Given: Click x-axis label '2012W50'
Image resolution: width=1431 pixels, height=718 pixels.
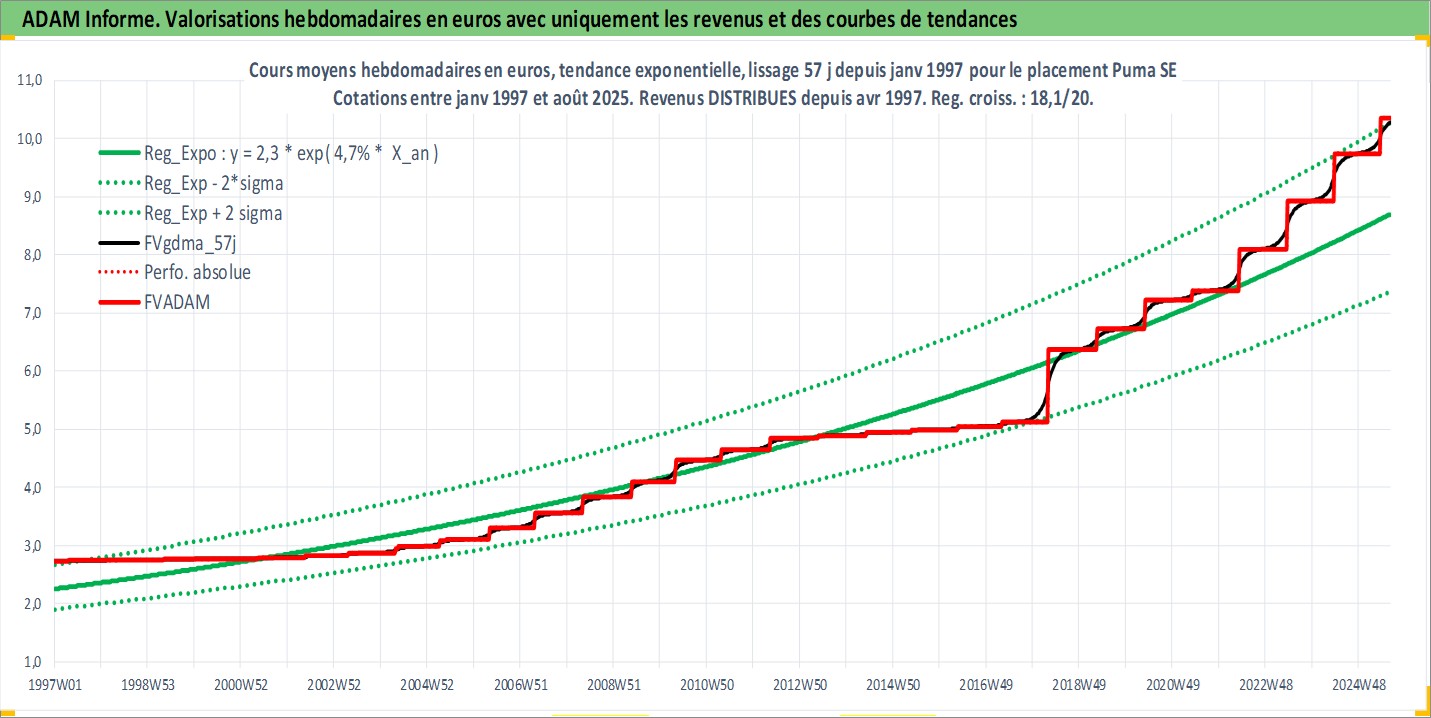Looking at the screenshot, I should click(x=799, y=685).
